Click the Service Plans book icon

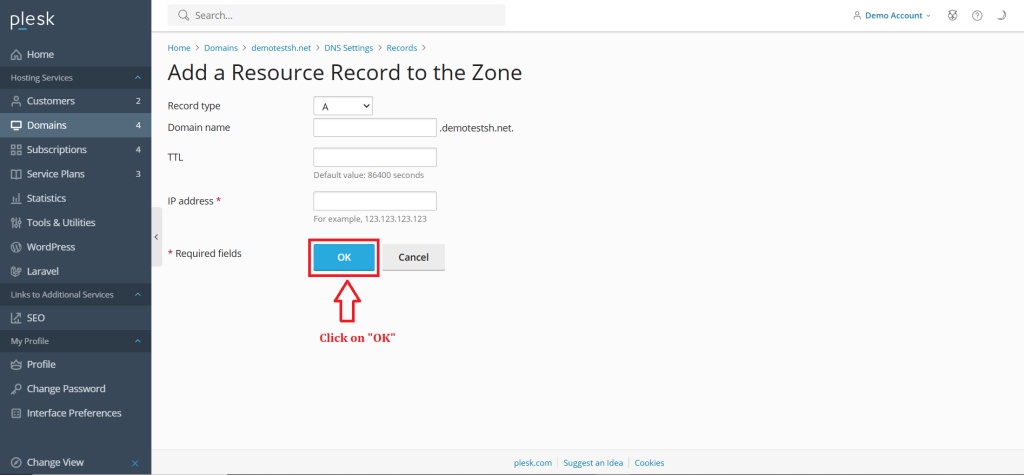[x=16, y=174]
